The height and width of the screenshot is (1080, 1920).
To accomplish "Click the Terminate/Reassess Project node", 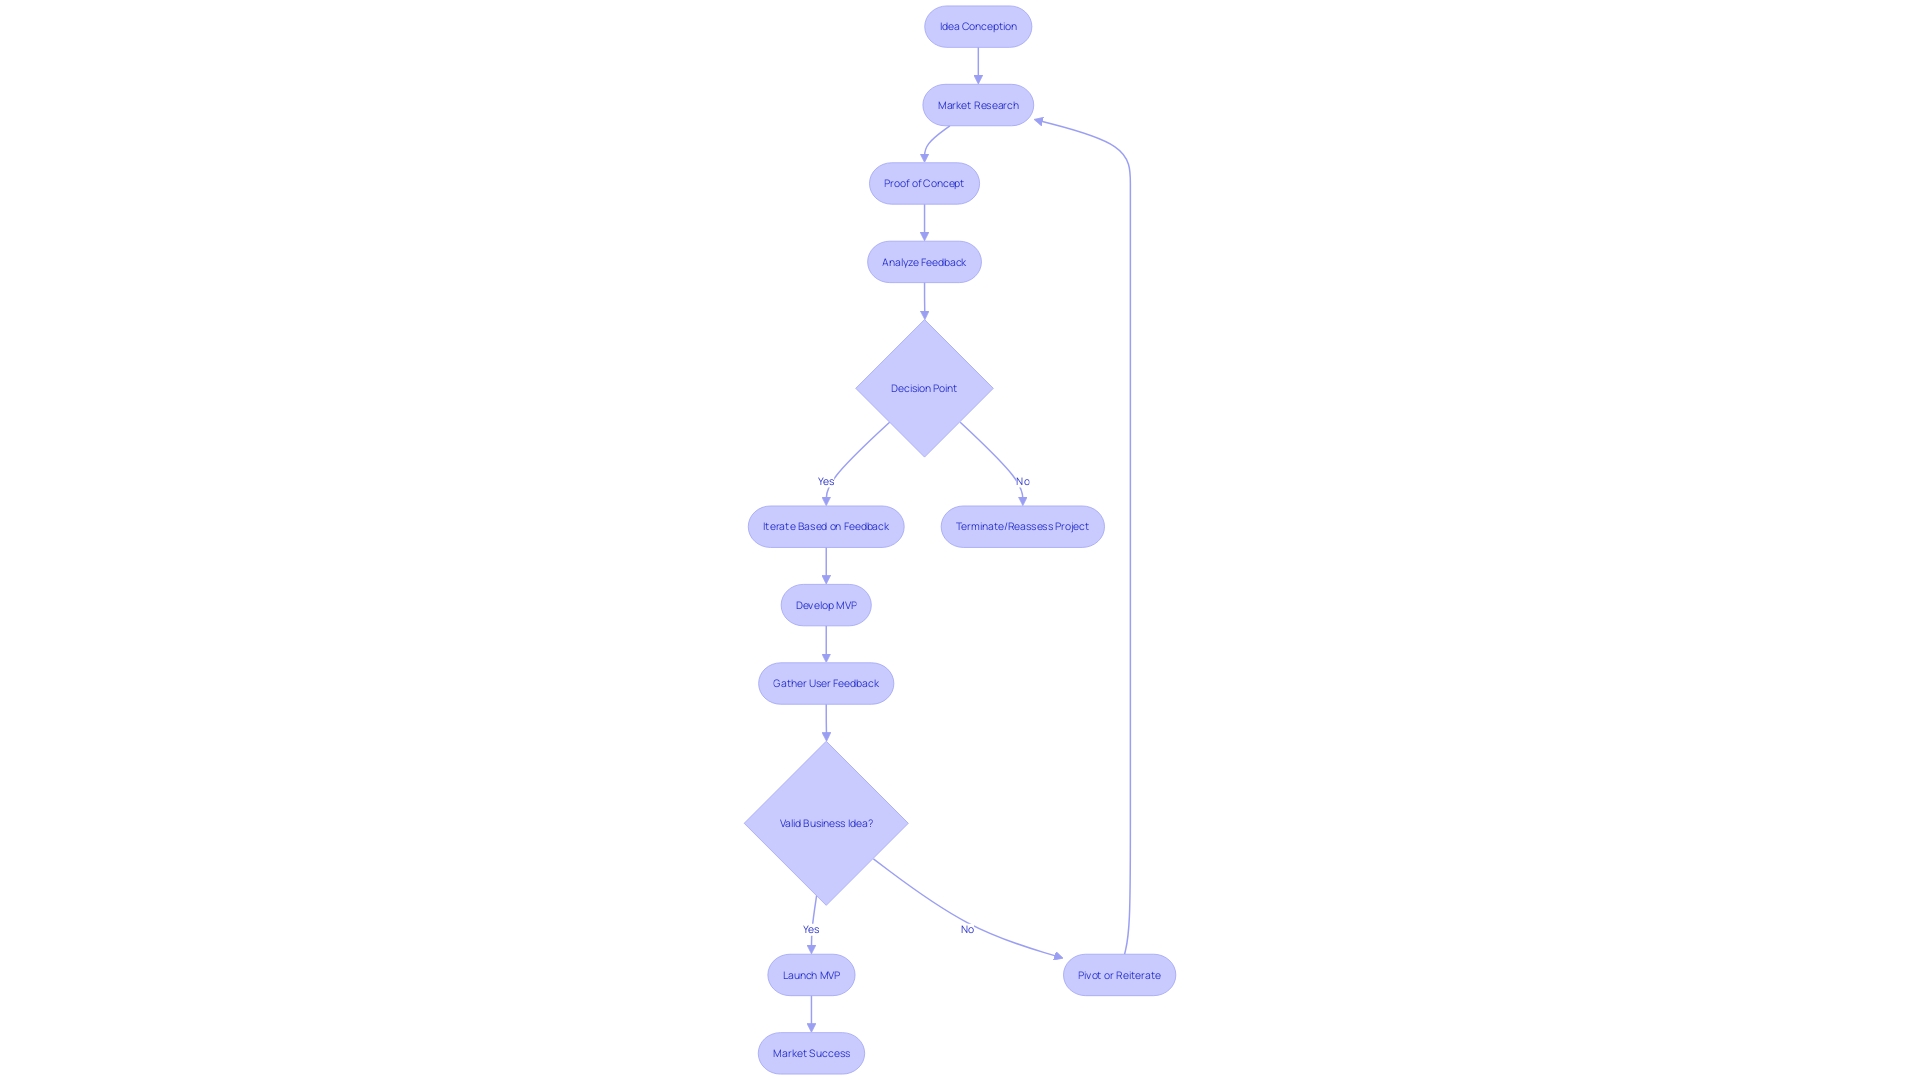I will (1022, 526).
